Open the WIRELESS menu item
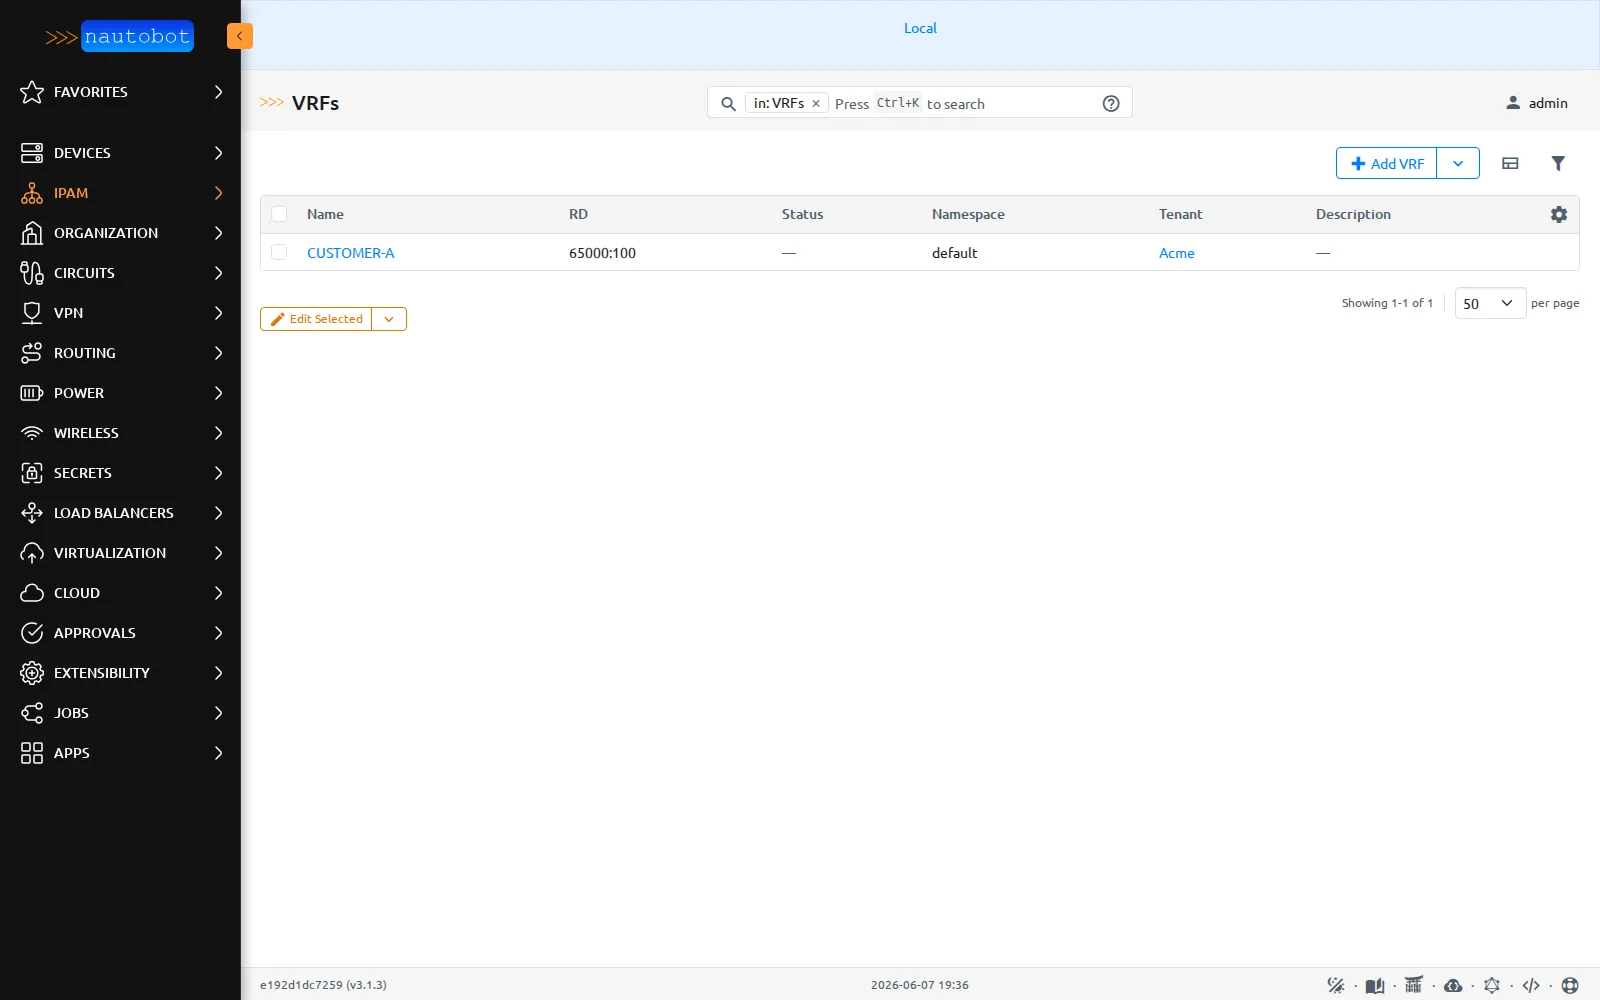Viewport: 1600px width, 1000px height. pyautogui.click(x=120, y=433)
